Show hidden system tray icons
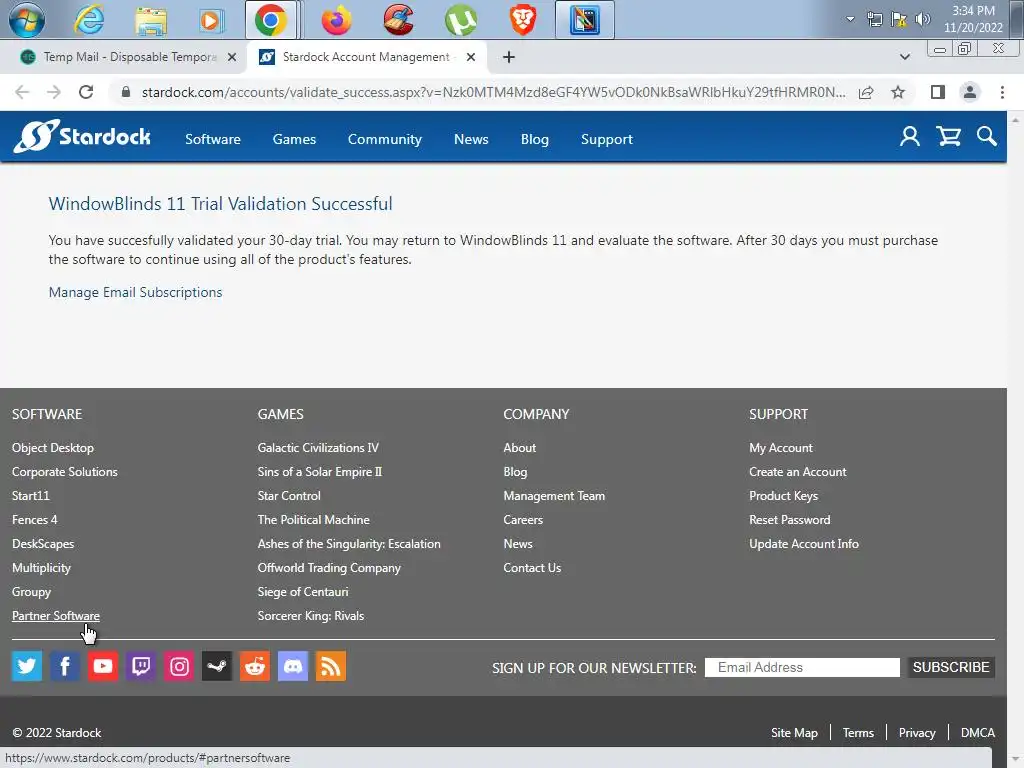The height and width of the screenshot is (768, 1024). (850, 19)
